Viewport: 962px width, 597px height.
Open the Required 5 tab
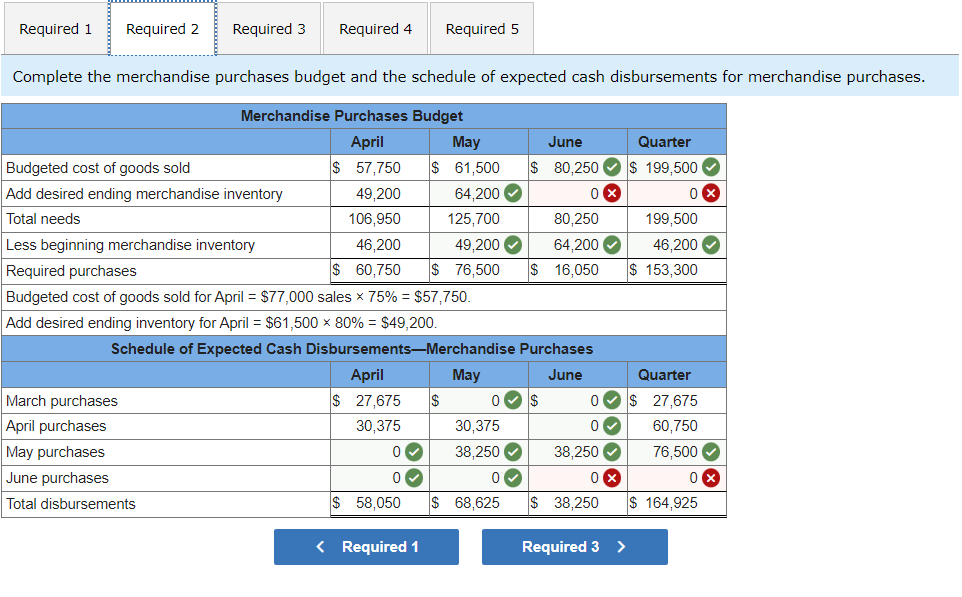pyautogui.click(x=481, y=28)
